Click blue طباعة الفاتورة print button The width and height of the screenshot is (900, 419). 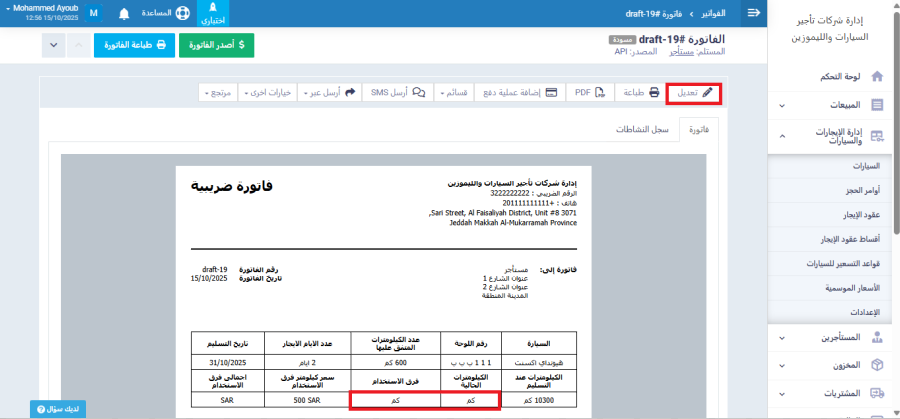(135, 45)
